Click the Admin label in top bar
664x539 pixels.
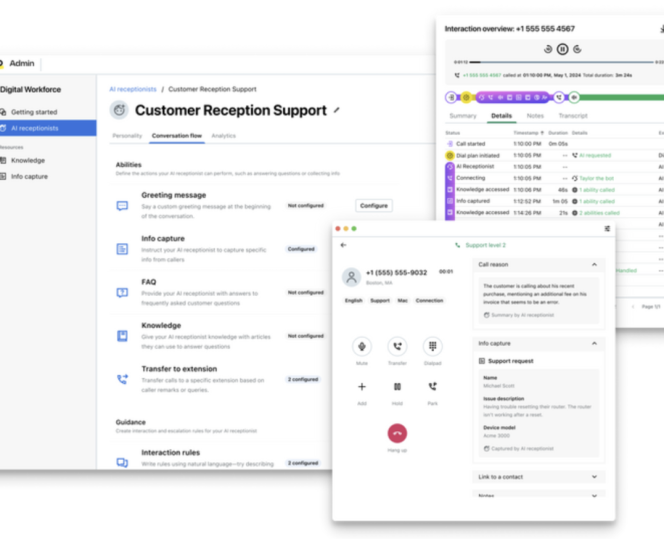coord(22,64)
